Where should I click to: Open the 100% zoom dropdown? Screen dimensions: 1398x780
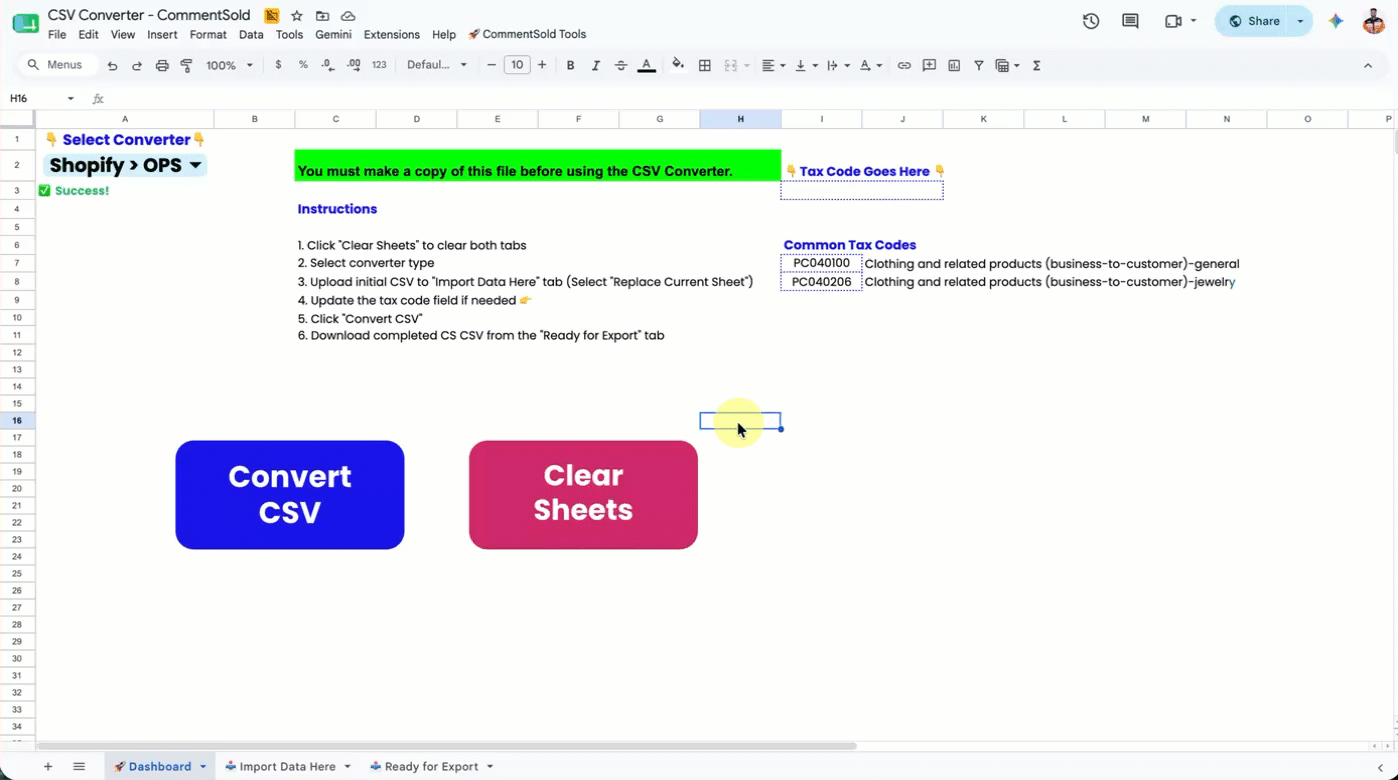point(229,65)
